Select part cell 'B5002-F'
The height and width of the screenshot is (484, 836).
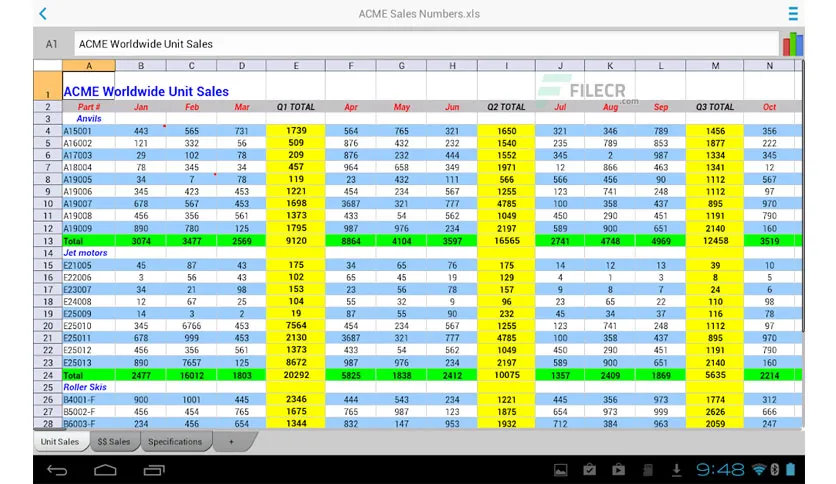89,412
